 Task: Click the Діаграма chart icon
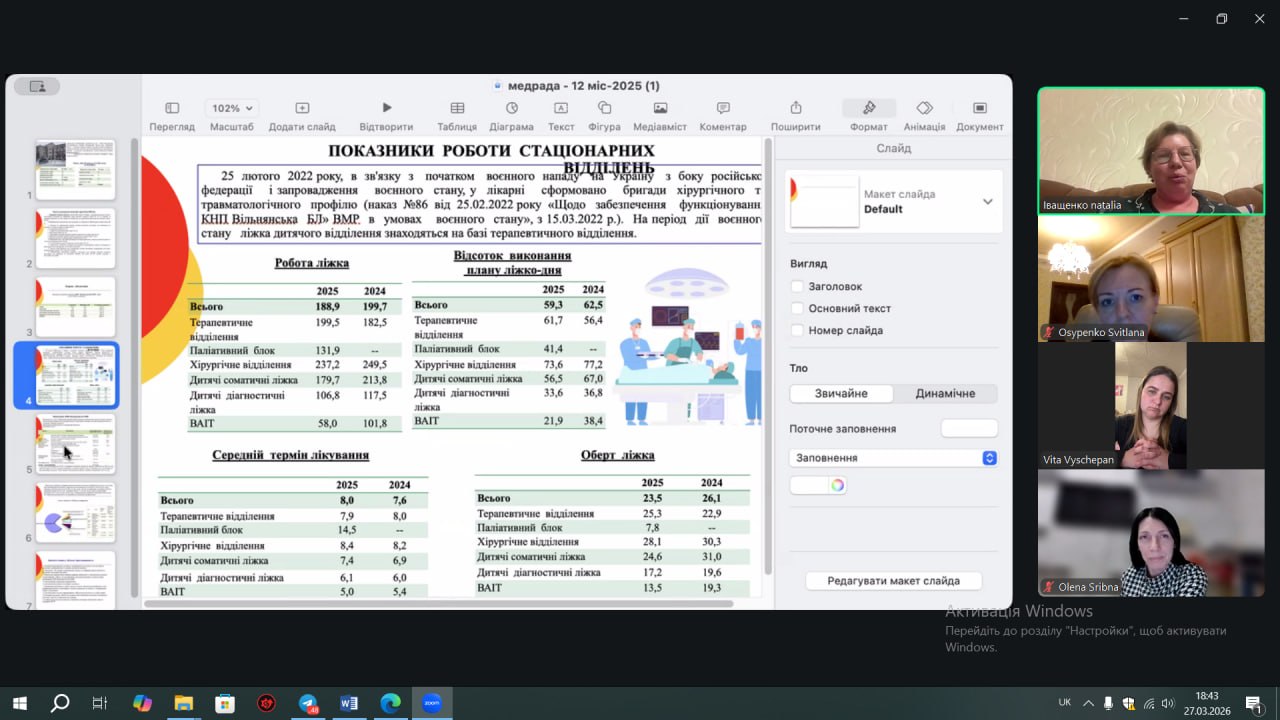pyautogui.click(x=512, y=108)
